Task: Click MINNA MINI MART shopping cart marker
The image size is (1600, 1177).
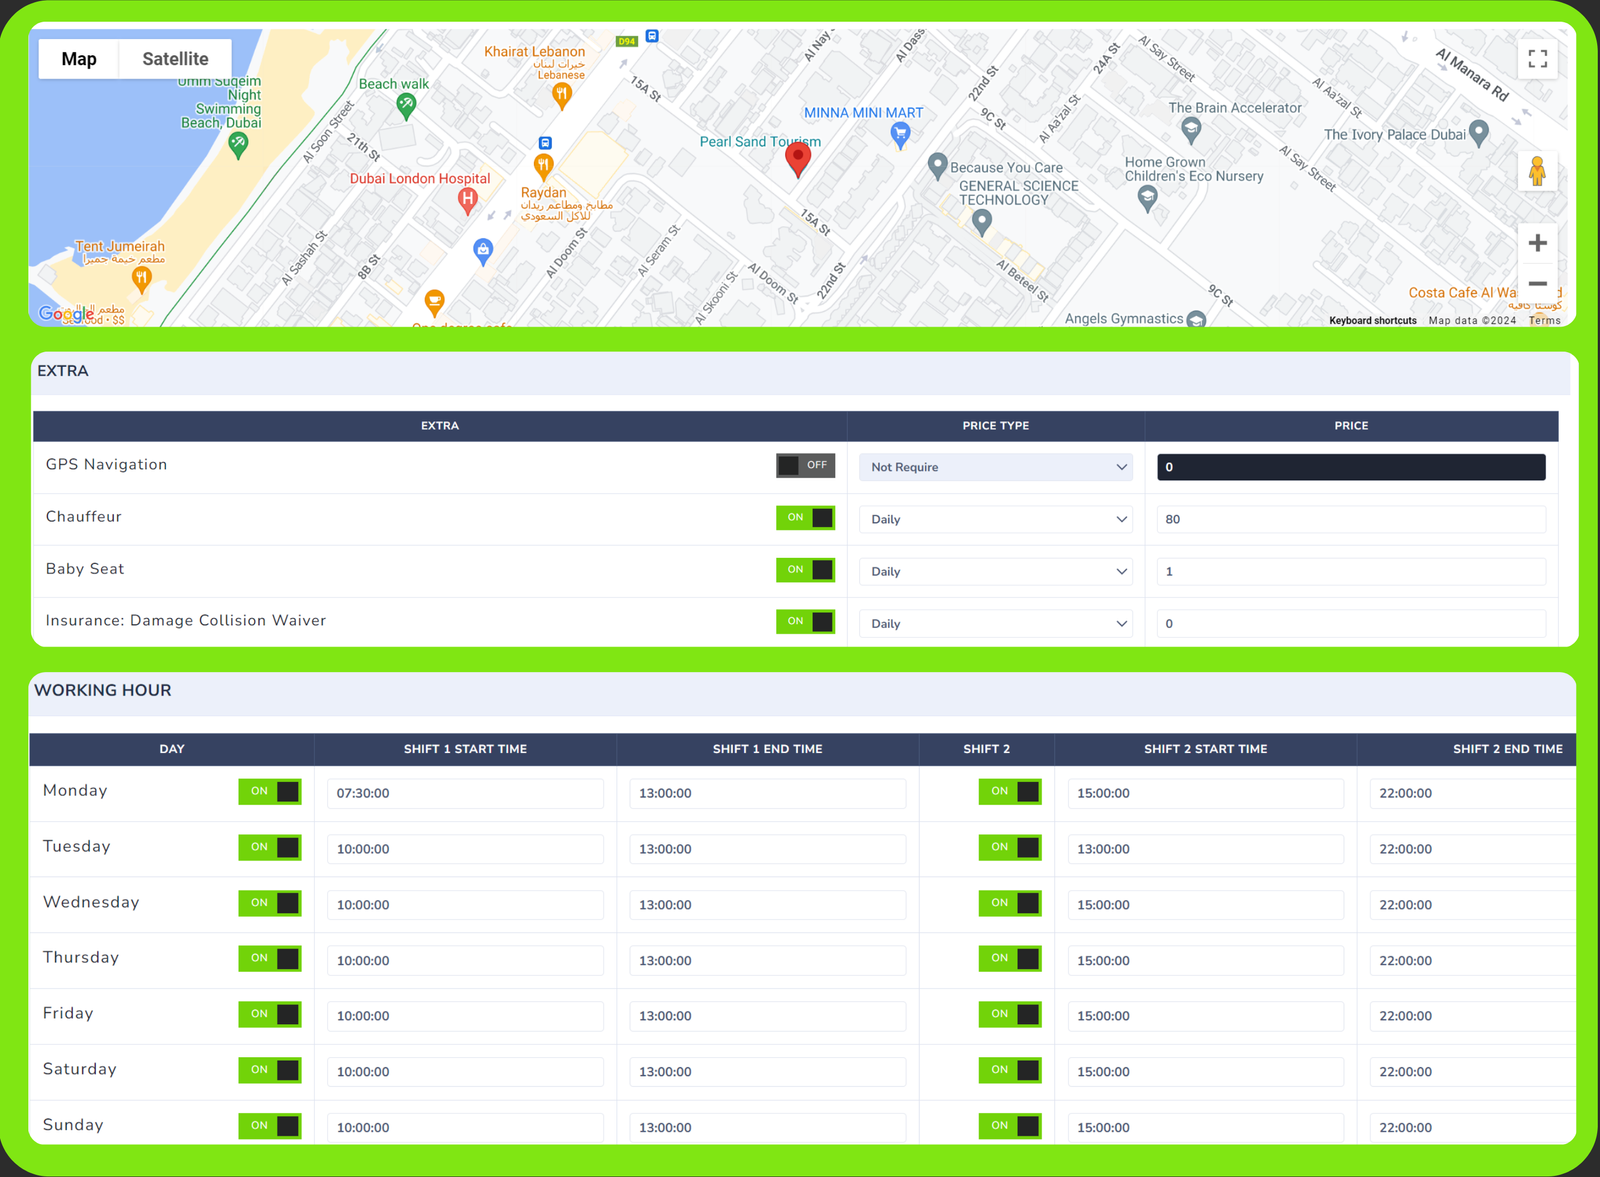Action: click(x=900, y=134)
